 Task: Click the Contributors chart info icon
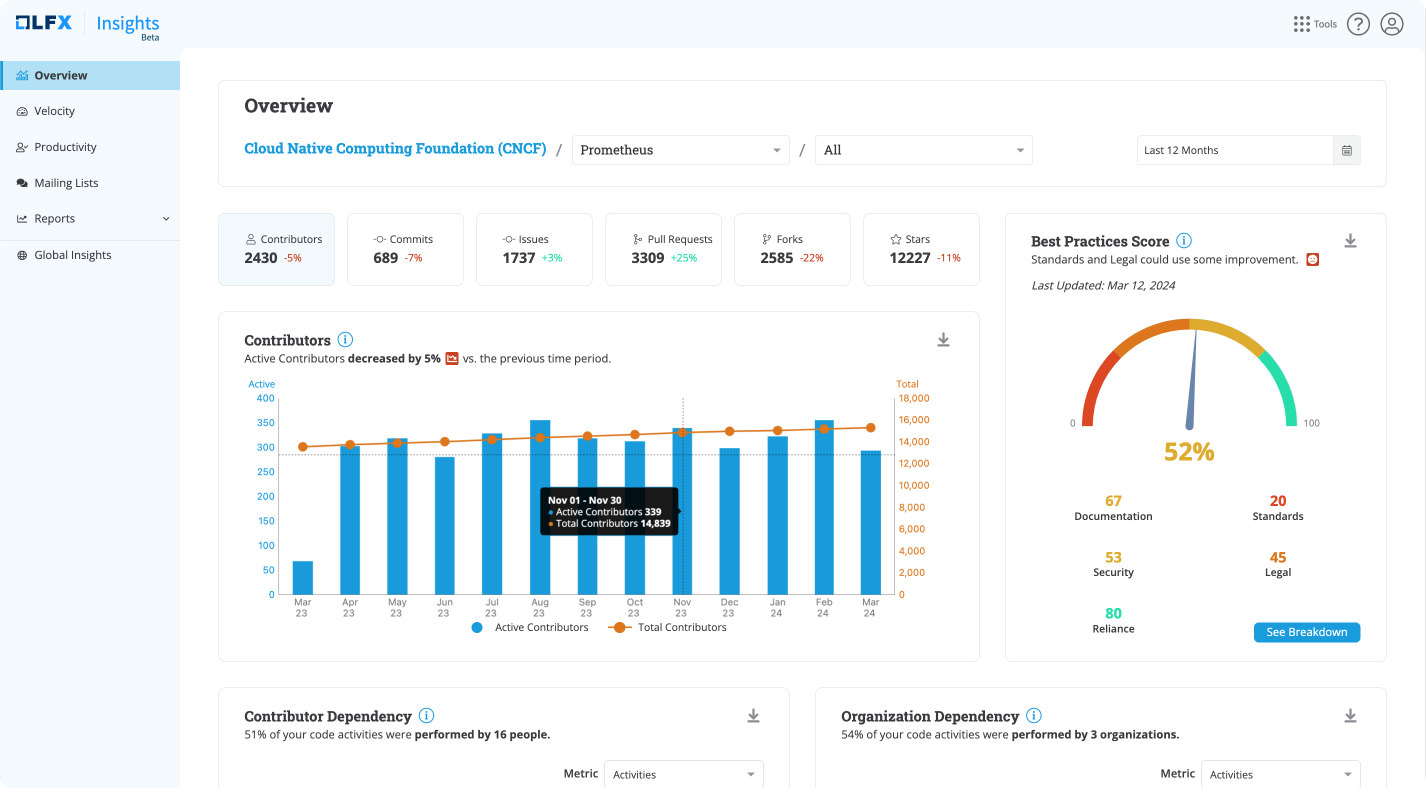tap(345, 340)
